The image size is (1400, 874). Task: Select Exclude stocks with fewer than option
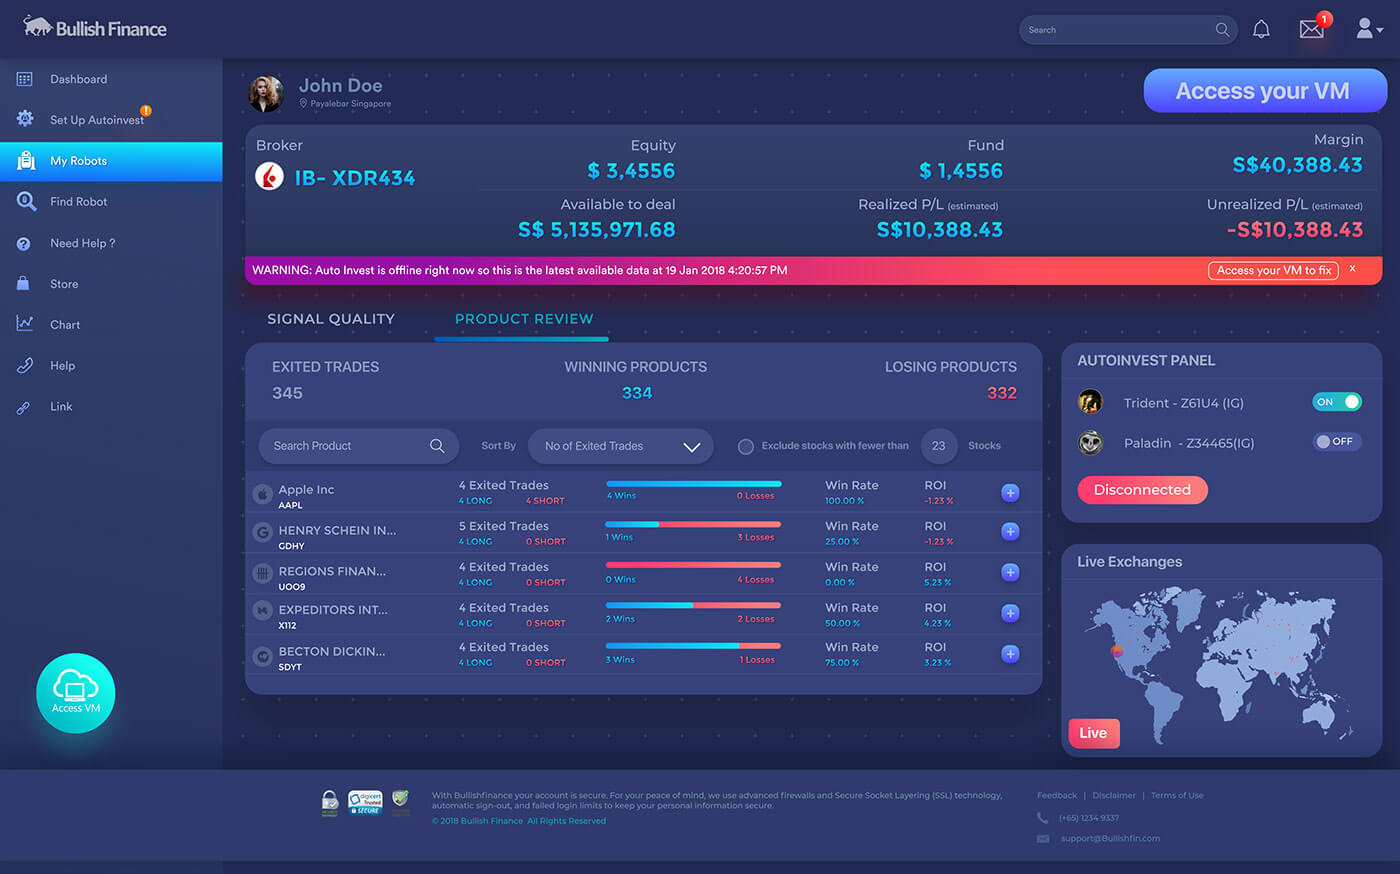[x=746, y=446]
